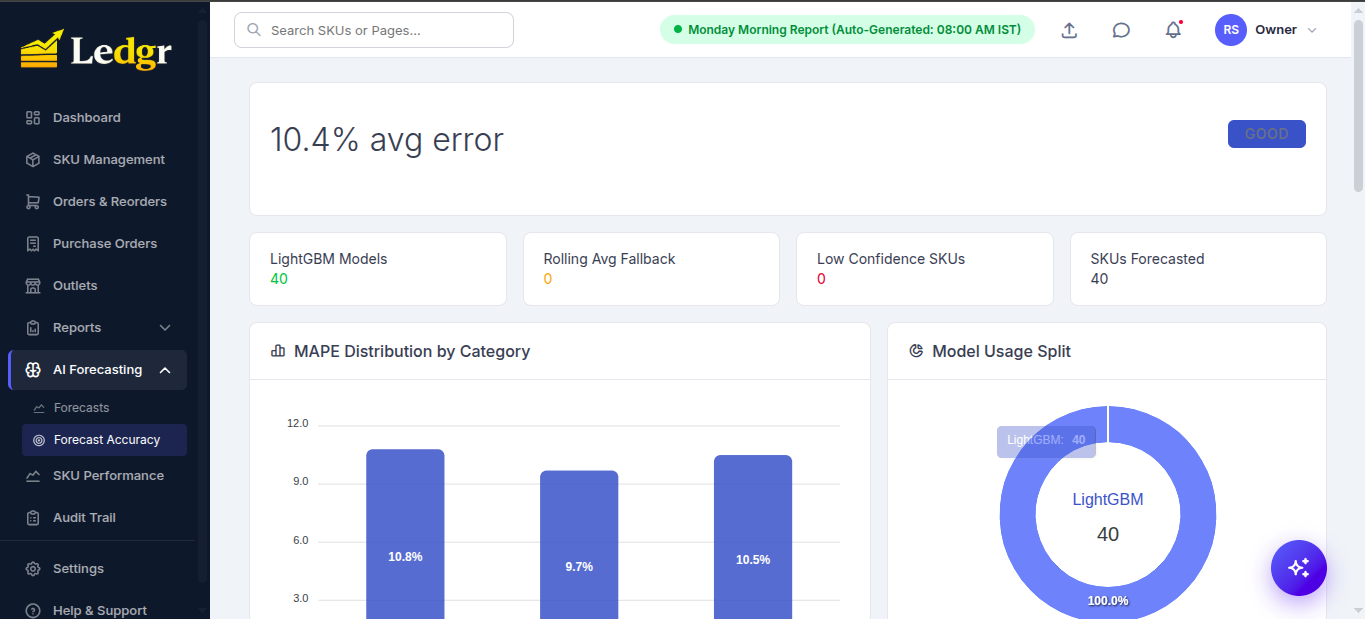Click the "LightGBM: 40" chart tooltip

[x=1046, y=441]
